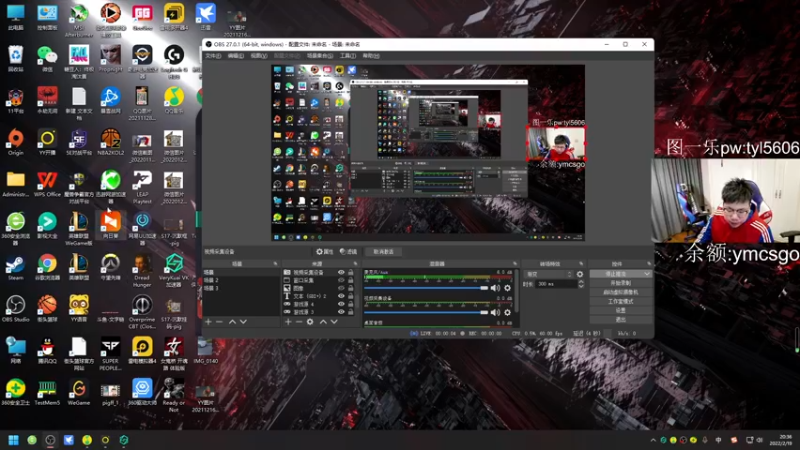Show hidden system tray icons chevron

653,440
